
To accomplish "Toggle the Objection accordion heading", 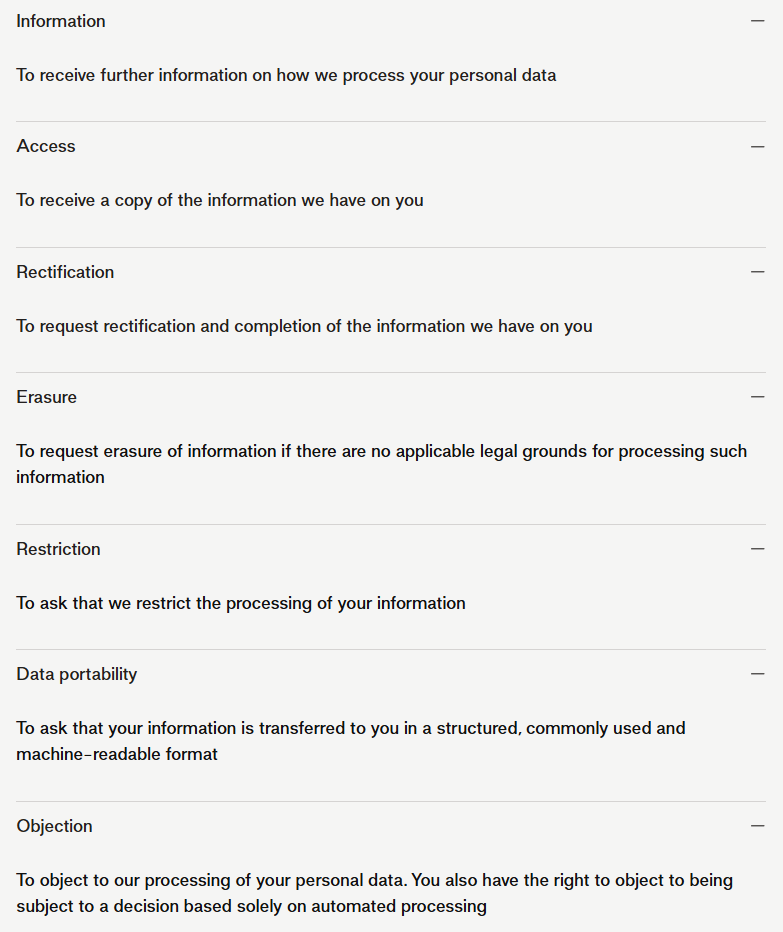I will pos(54,826).
